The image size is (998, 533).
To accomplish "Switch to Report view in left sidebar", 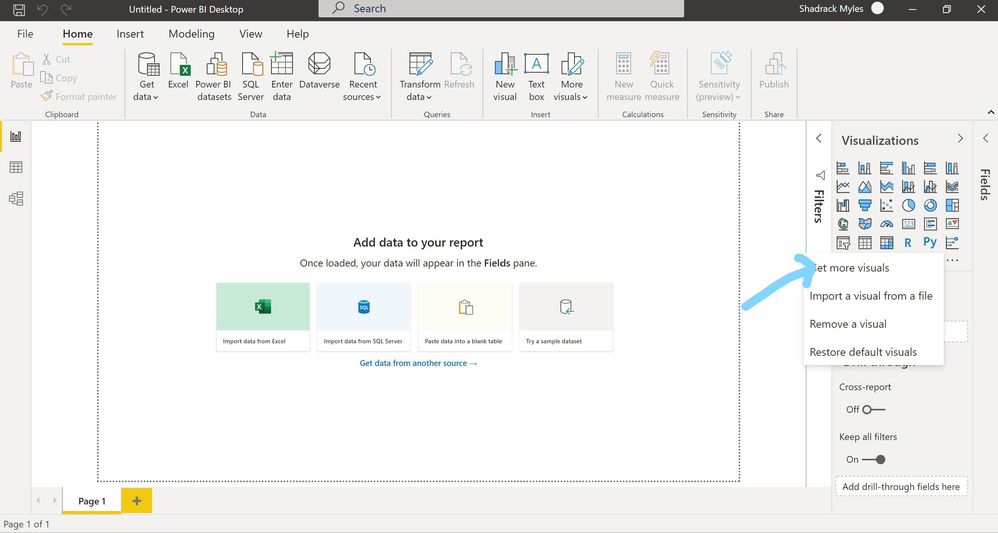I will click(x=16, y=136).
